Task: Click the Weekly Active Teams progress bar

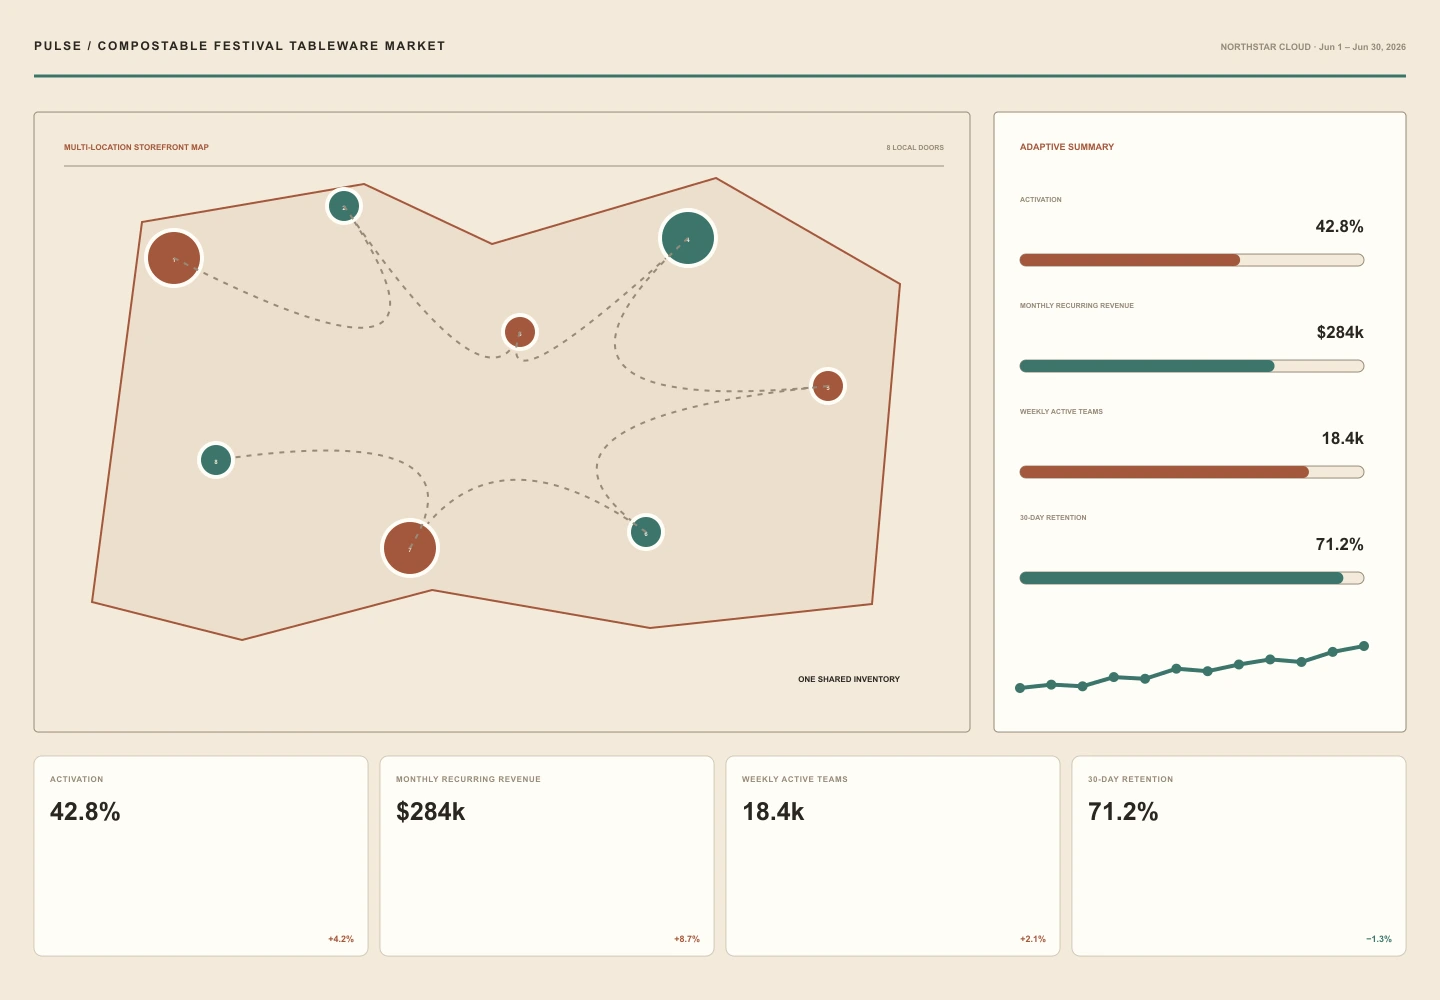Action: 1192,472
